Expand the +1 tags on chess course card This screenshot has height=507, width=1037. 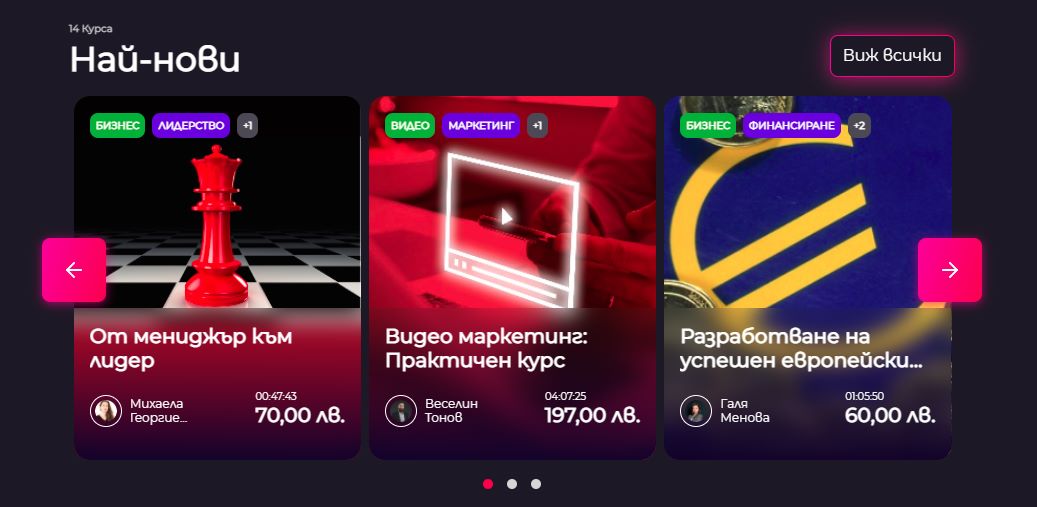(247, 126)
